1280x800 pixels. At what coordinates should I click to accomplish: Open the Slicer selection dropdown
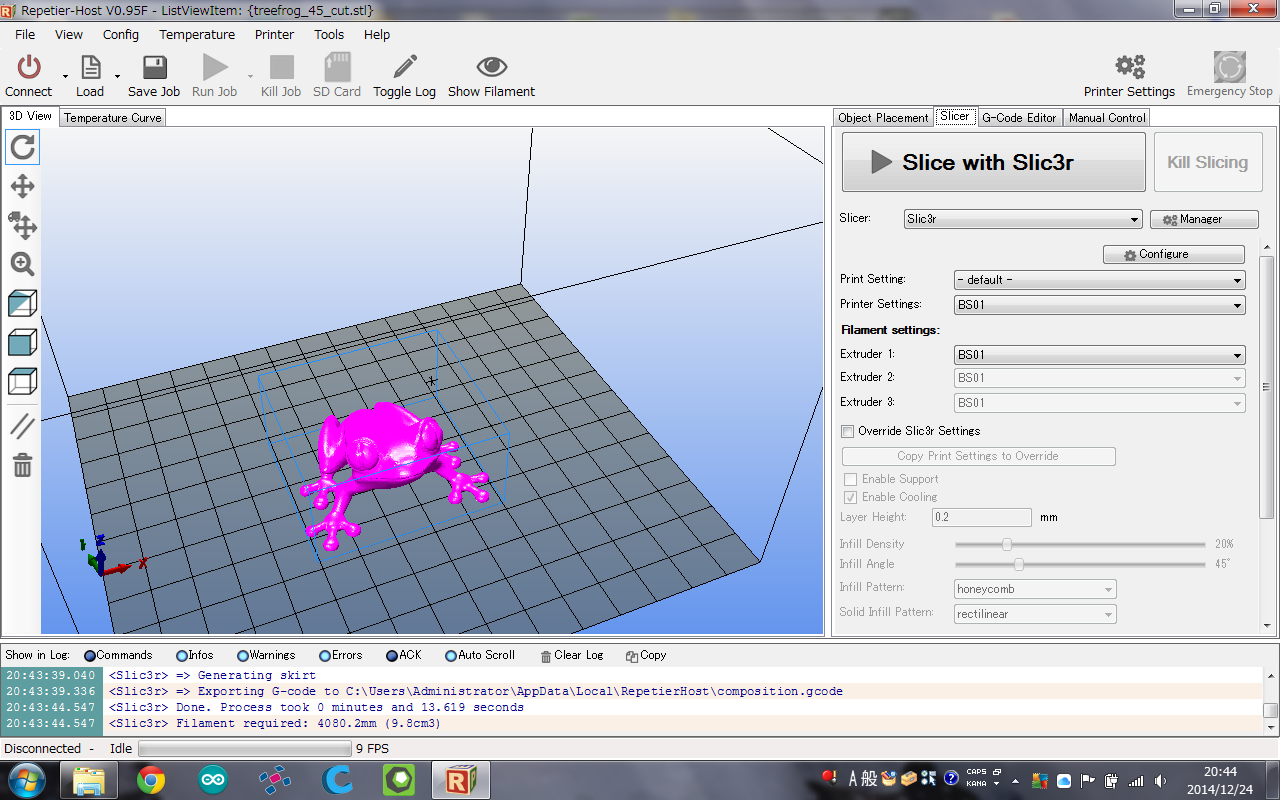(1022, 219)
